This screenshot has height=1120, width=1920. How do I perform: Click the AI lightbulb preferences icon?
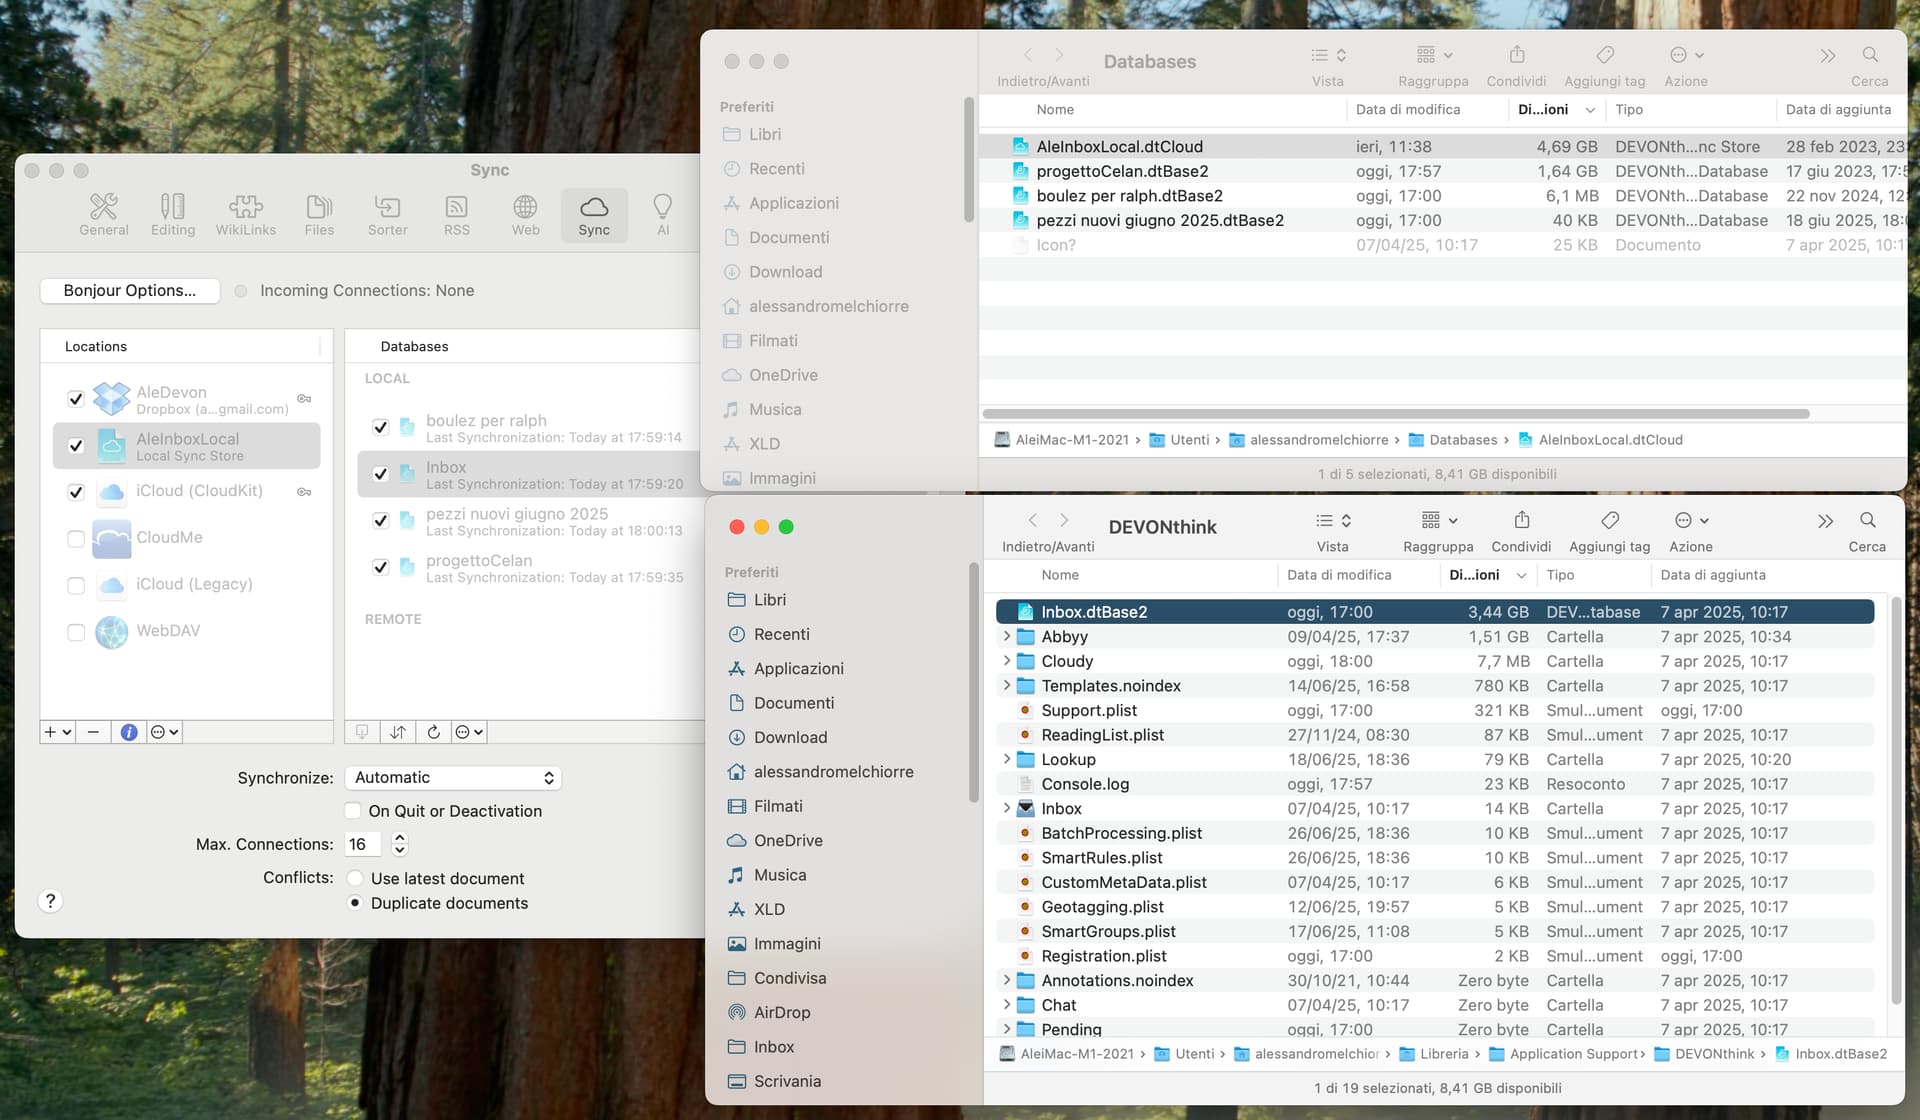[x=662, y=214]
